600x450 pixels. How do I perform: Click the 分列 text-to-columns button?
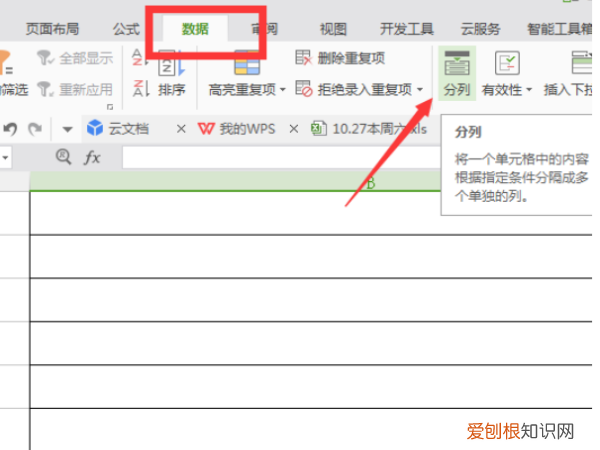(x=457, y=73)
